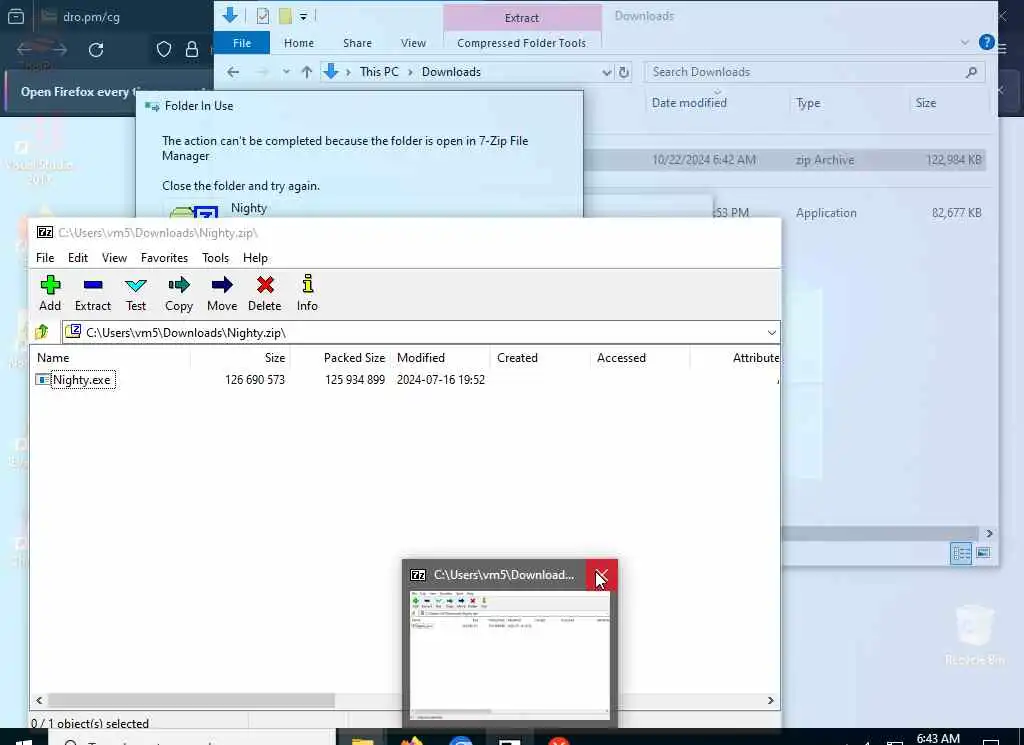
Task: Open the File tab in Explorer ribbon
Action: (x=242, y=43)
